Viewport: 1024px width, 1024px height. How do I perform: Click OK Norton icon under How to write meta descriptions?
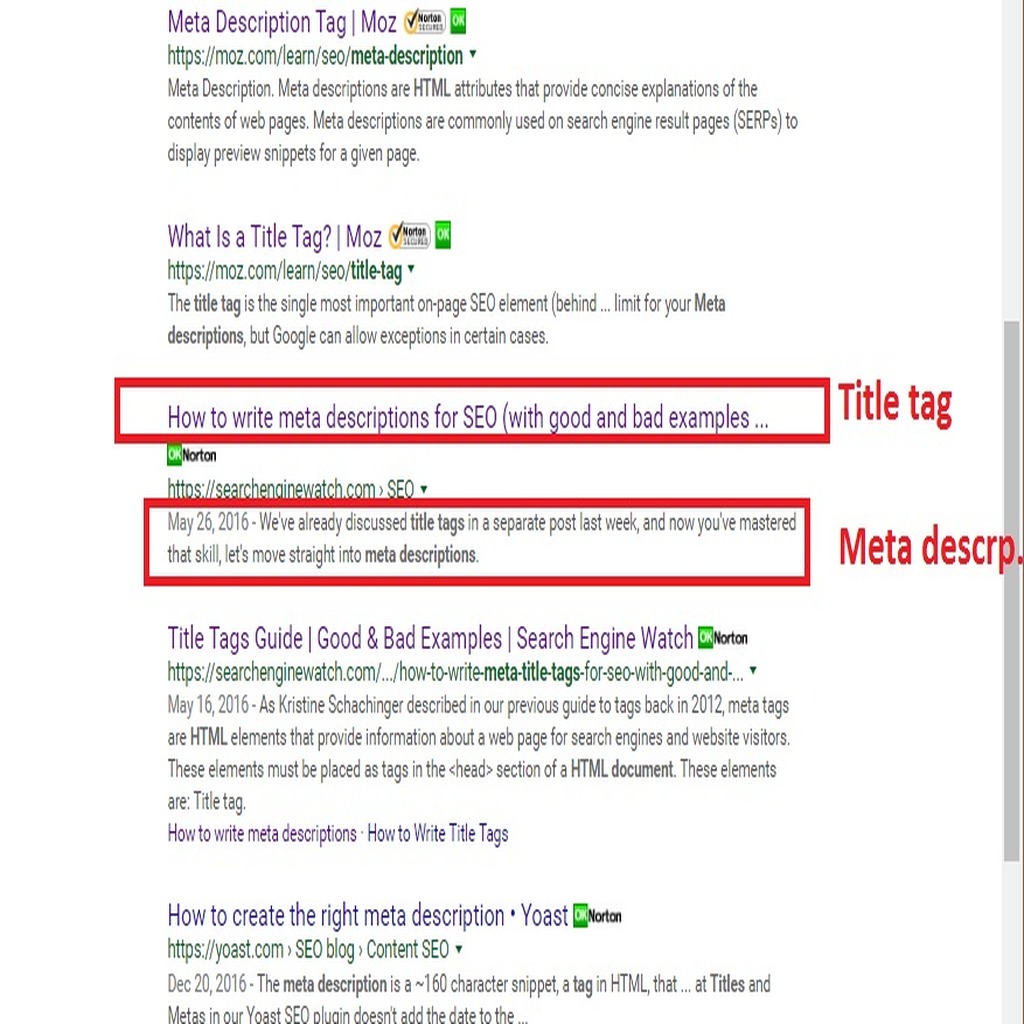191,455
